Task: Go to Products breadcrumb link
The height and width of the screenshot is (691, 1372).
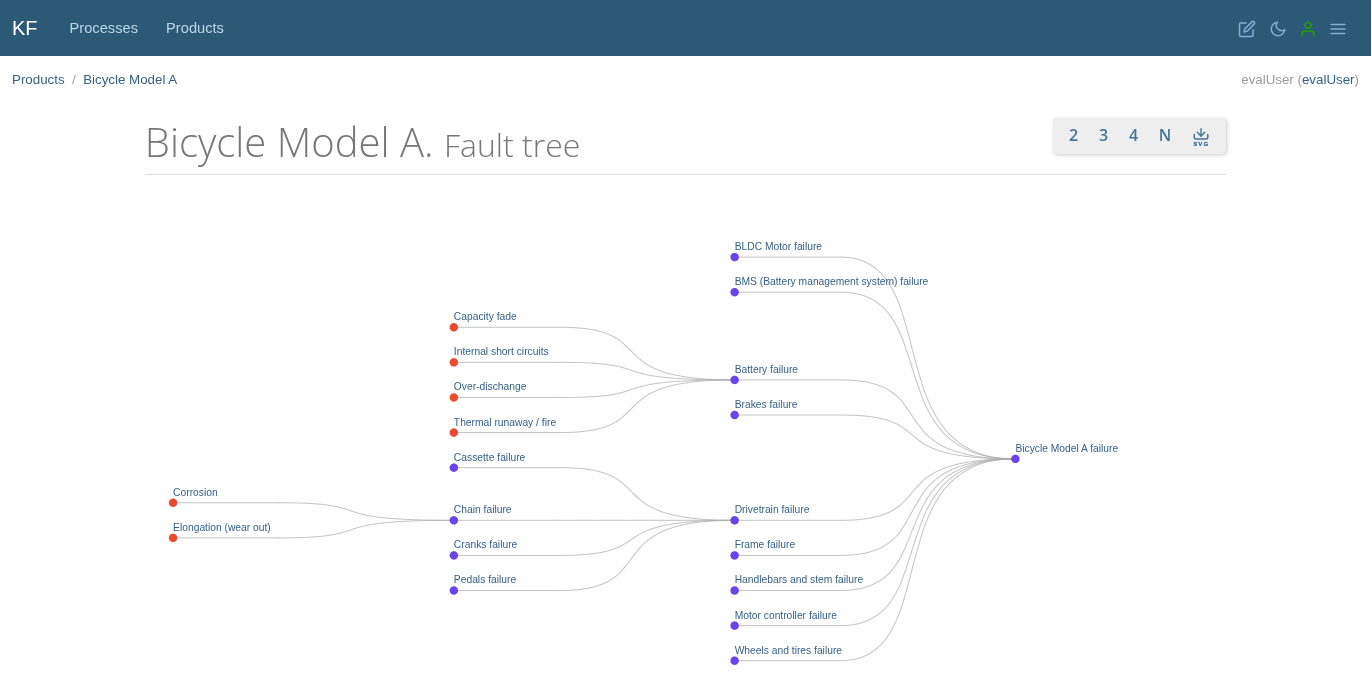Action: click(38, 80)
